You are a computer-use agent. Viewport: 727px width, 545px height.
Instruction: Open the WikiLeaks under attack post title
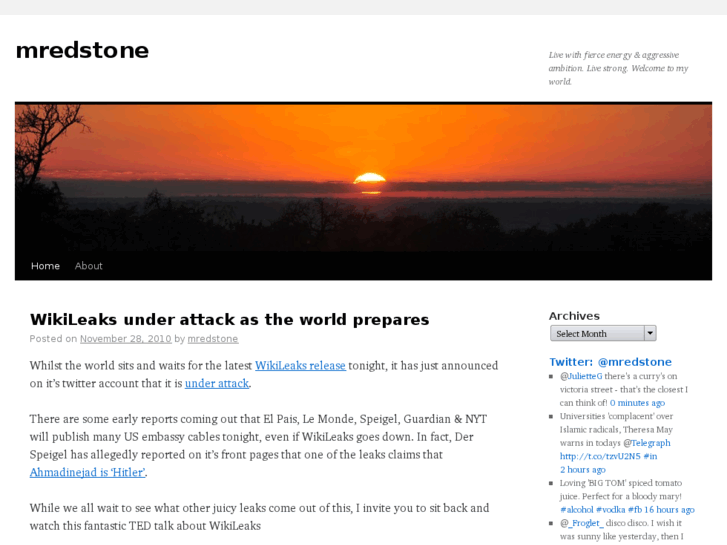230,320
